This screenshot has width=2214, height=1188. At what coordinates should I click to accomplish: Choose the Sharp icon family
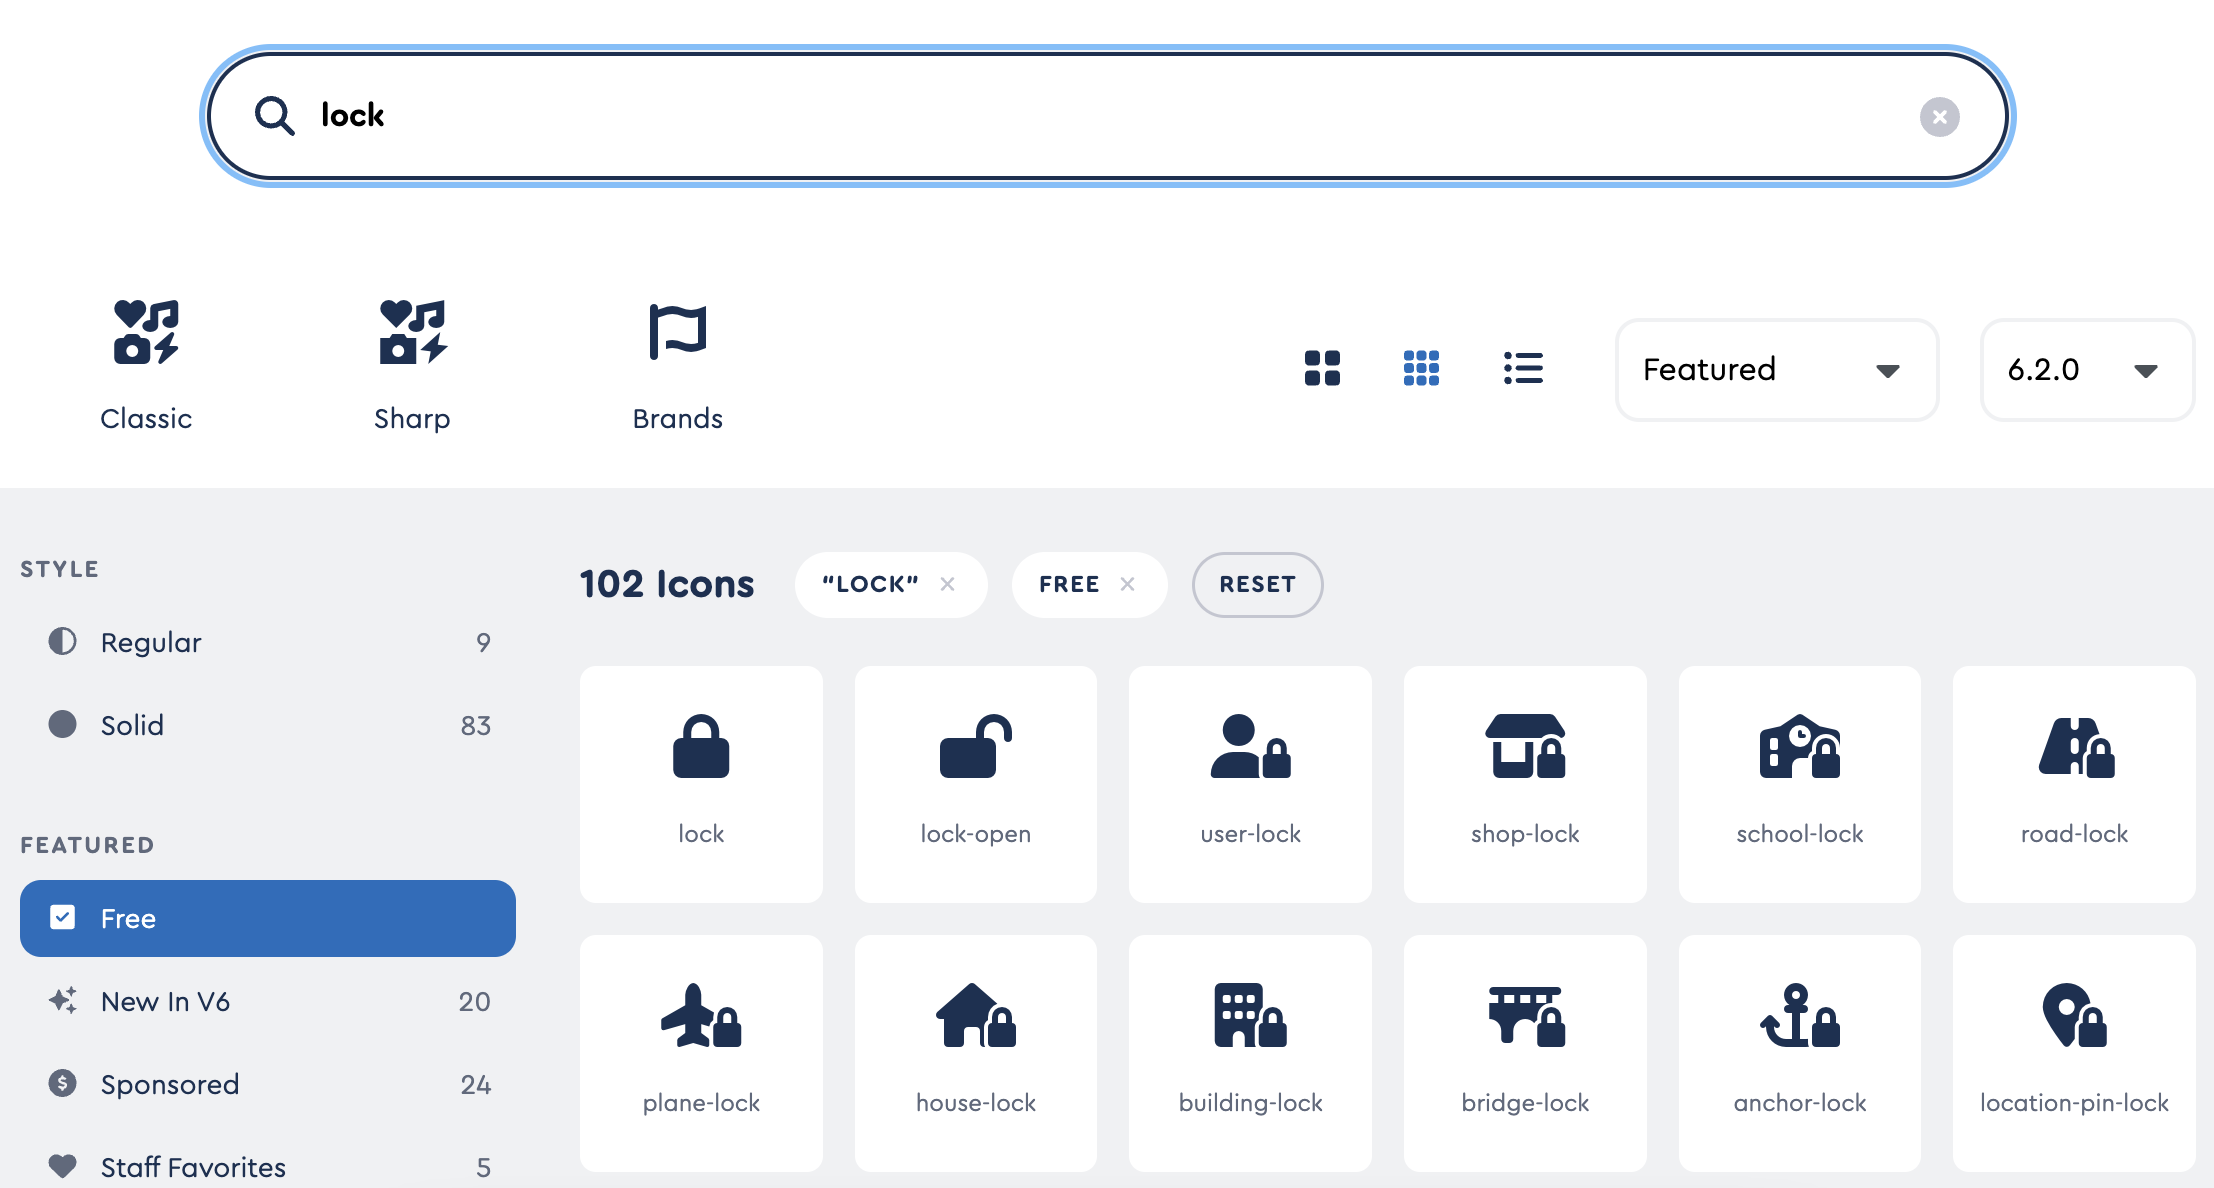[x=412, y=365]
